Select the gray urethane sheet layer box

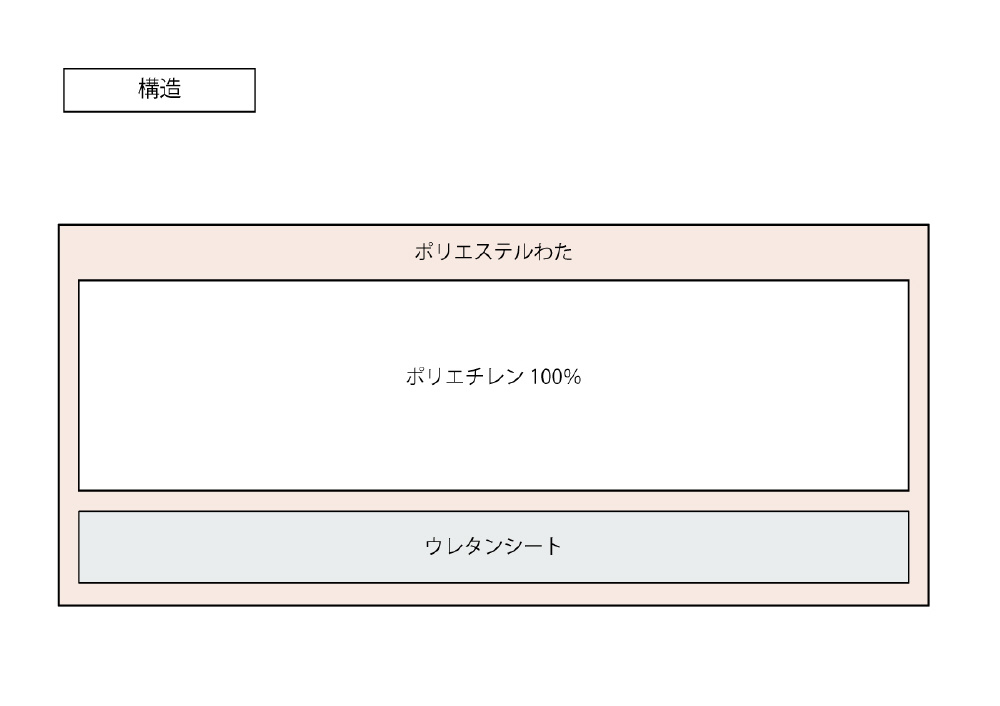[494, 547]
